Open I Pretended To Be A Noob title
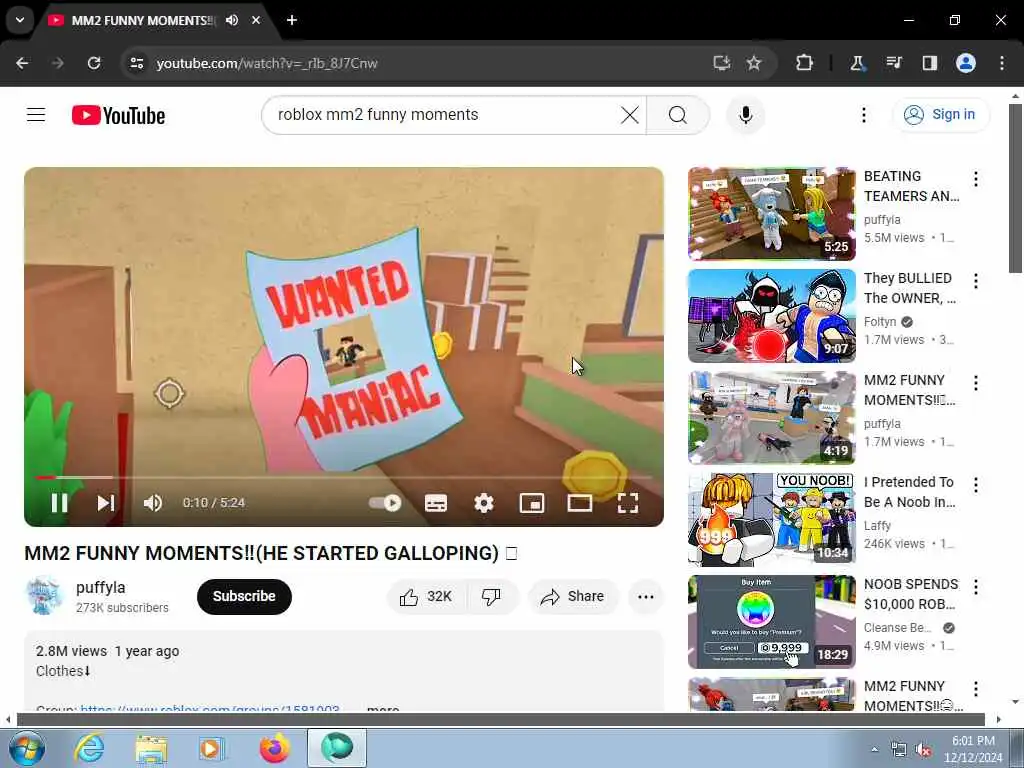This screenshot has height=768, width=1024. click(x=909, y=492)
